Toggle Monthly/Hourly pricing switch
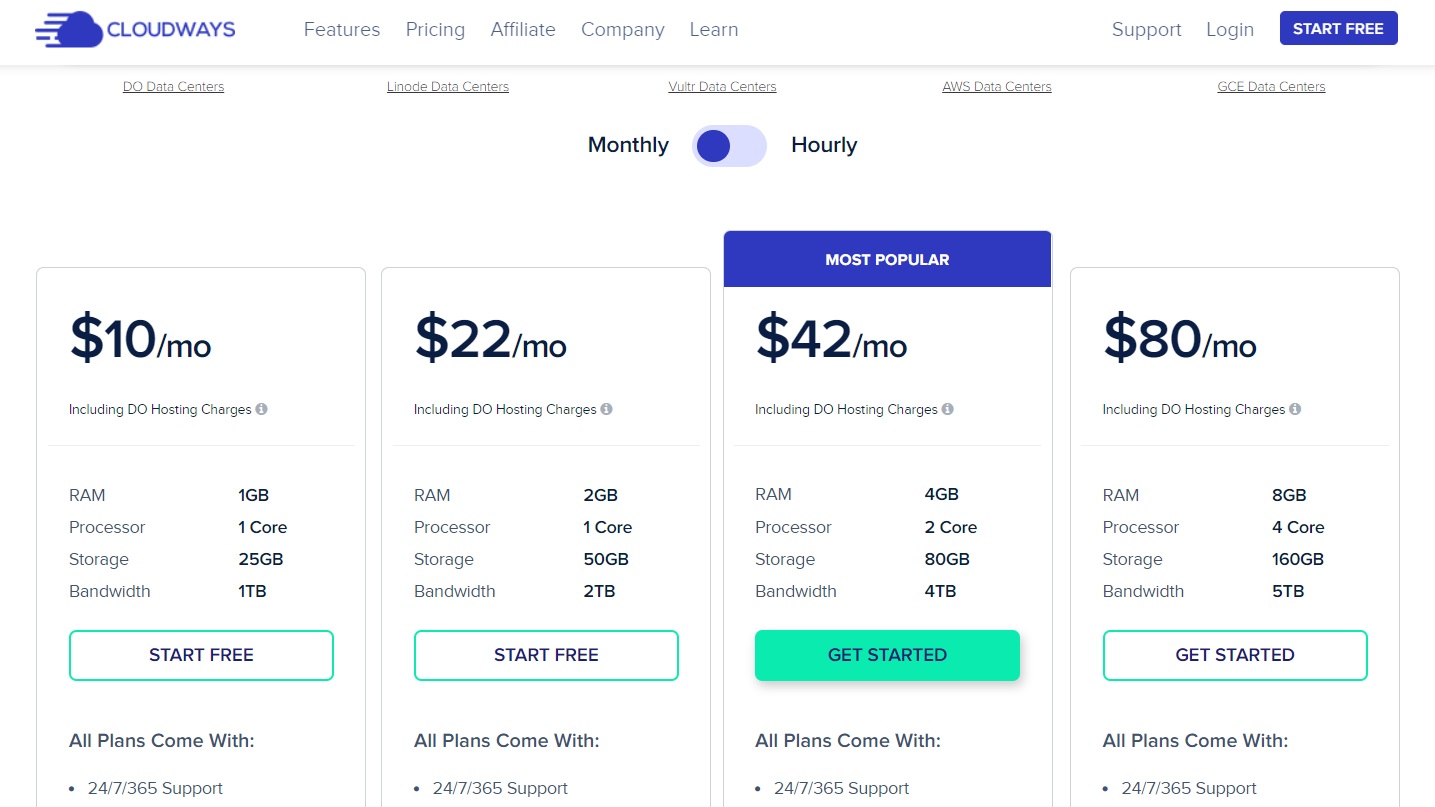Viewport: 1435px width, 807px height. click(x=730, y=146)
